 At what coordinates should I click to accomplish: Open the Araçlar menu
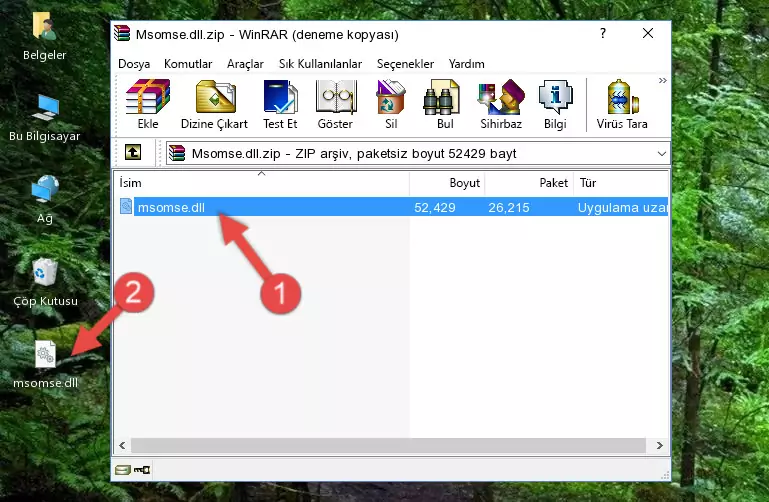click(x=245, y=64)
